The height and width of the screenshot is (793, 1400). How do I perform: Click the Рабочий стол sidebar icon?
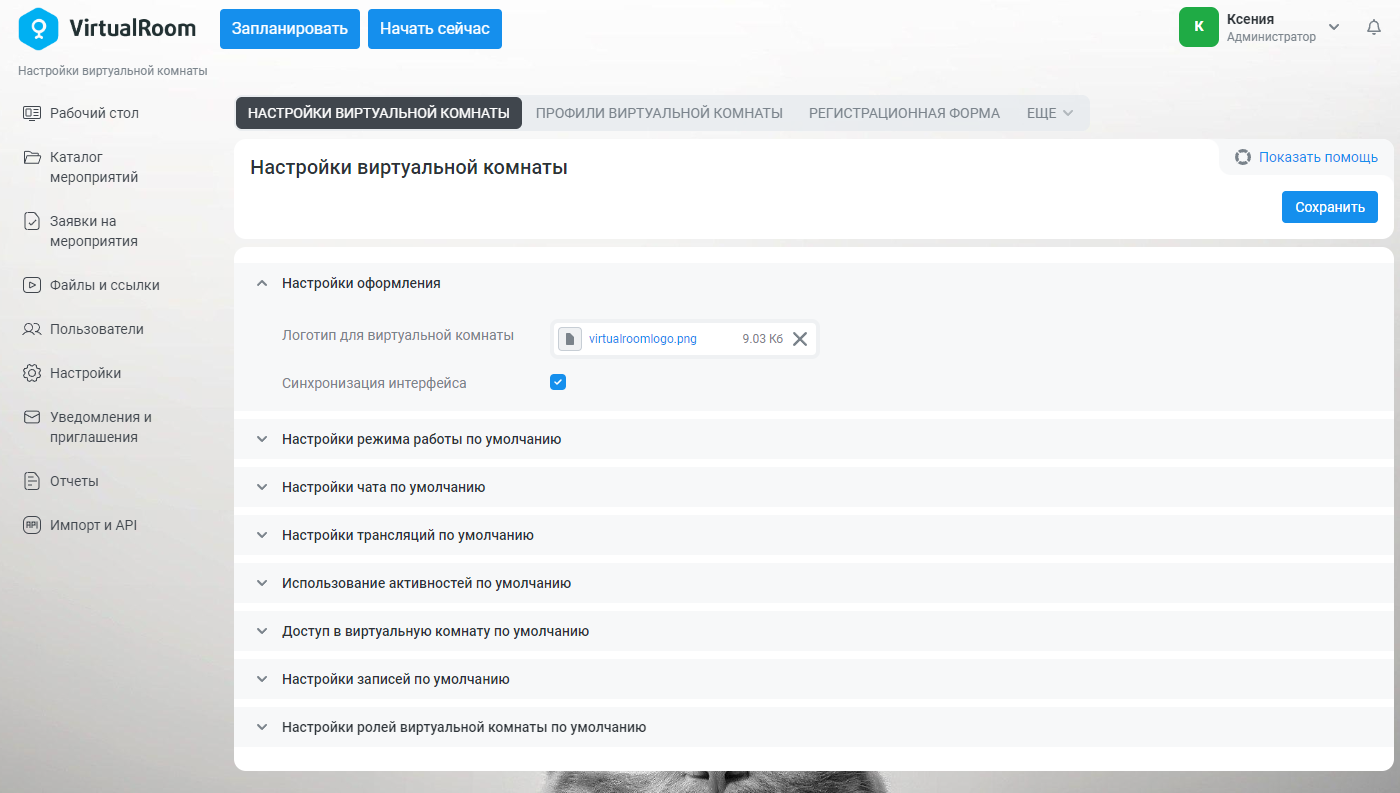coord(32,113)
